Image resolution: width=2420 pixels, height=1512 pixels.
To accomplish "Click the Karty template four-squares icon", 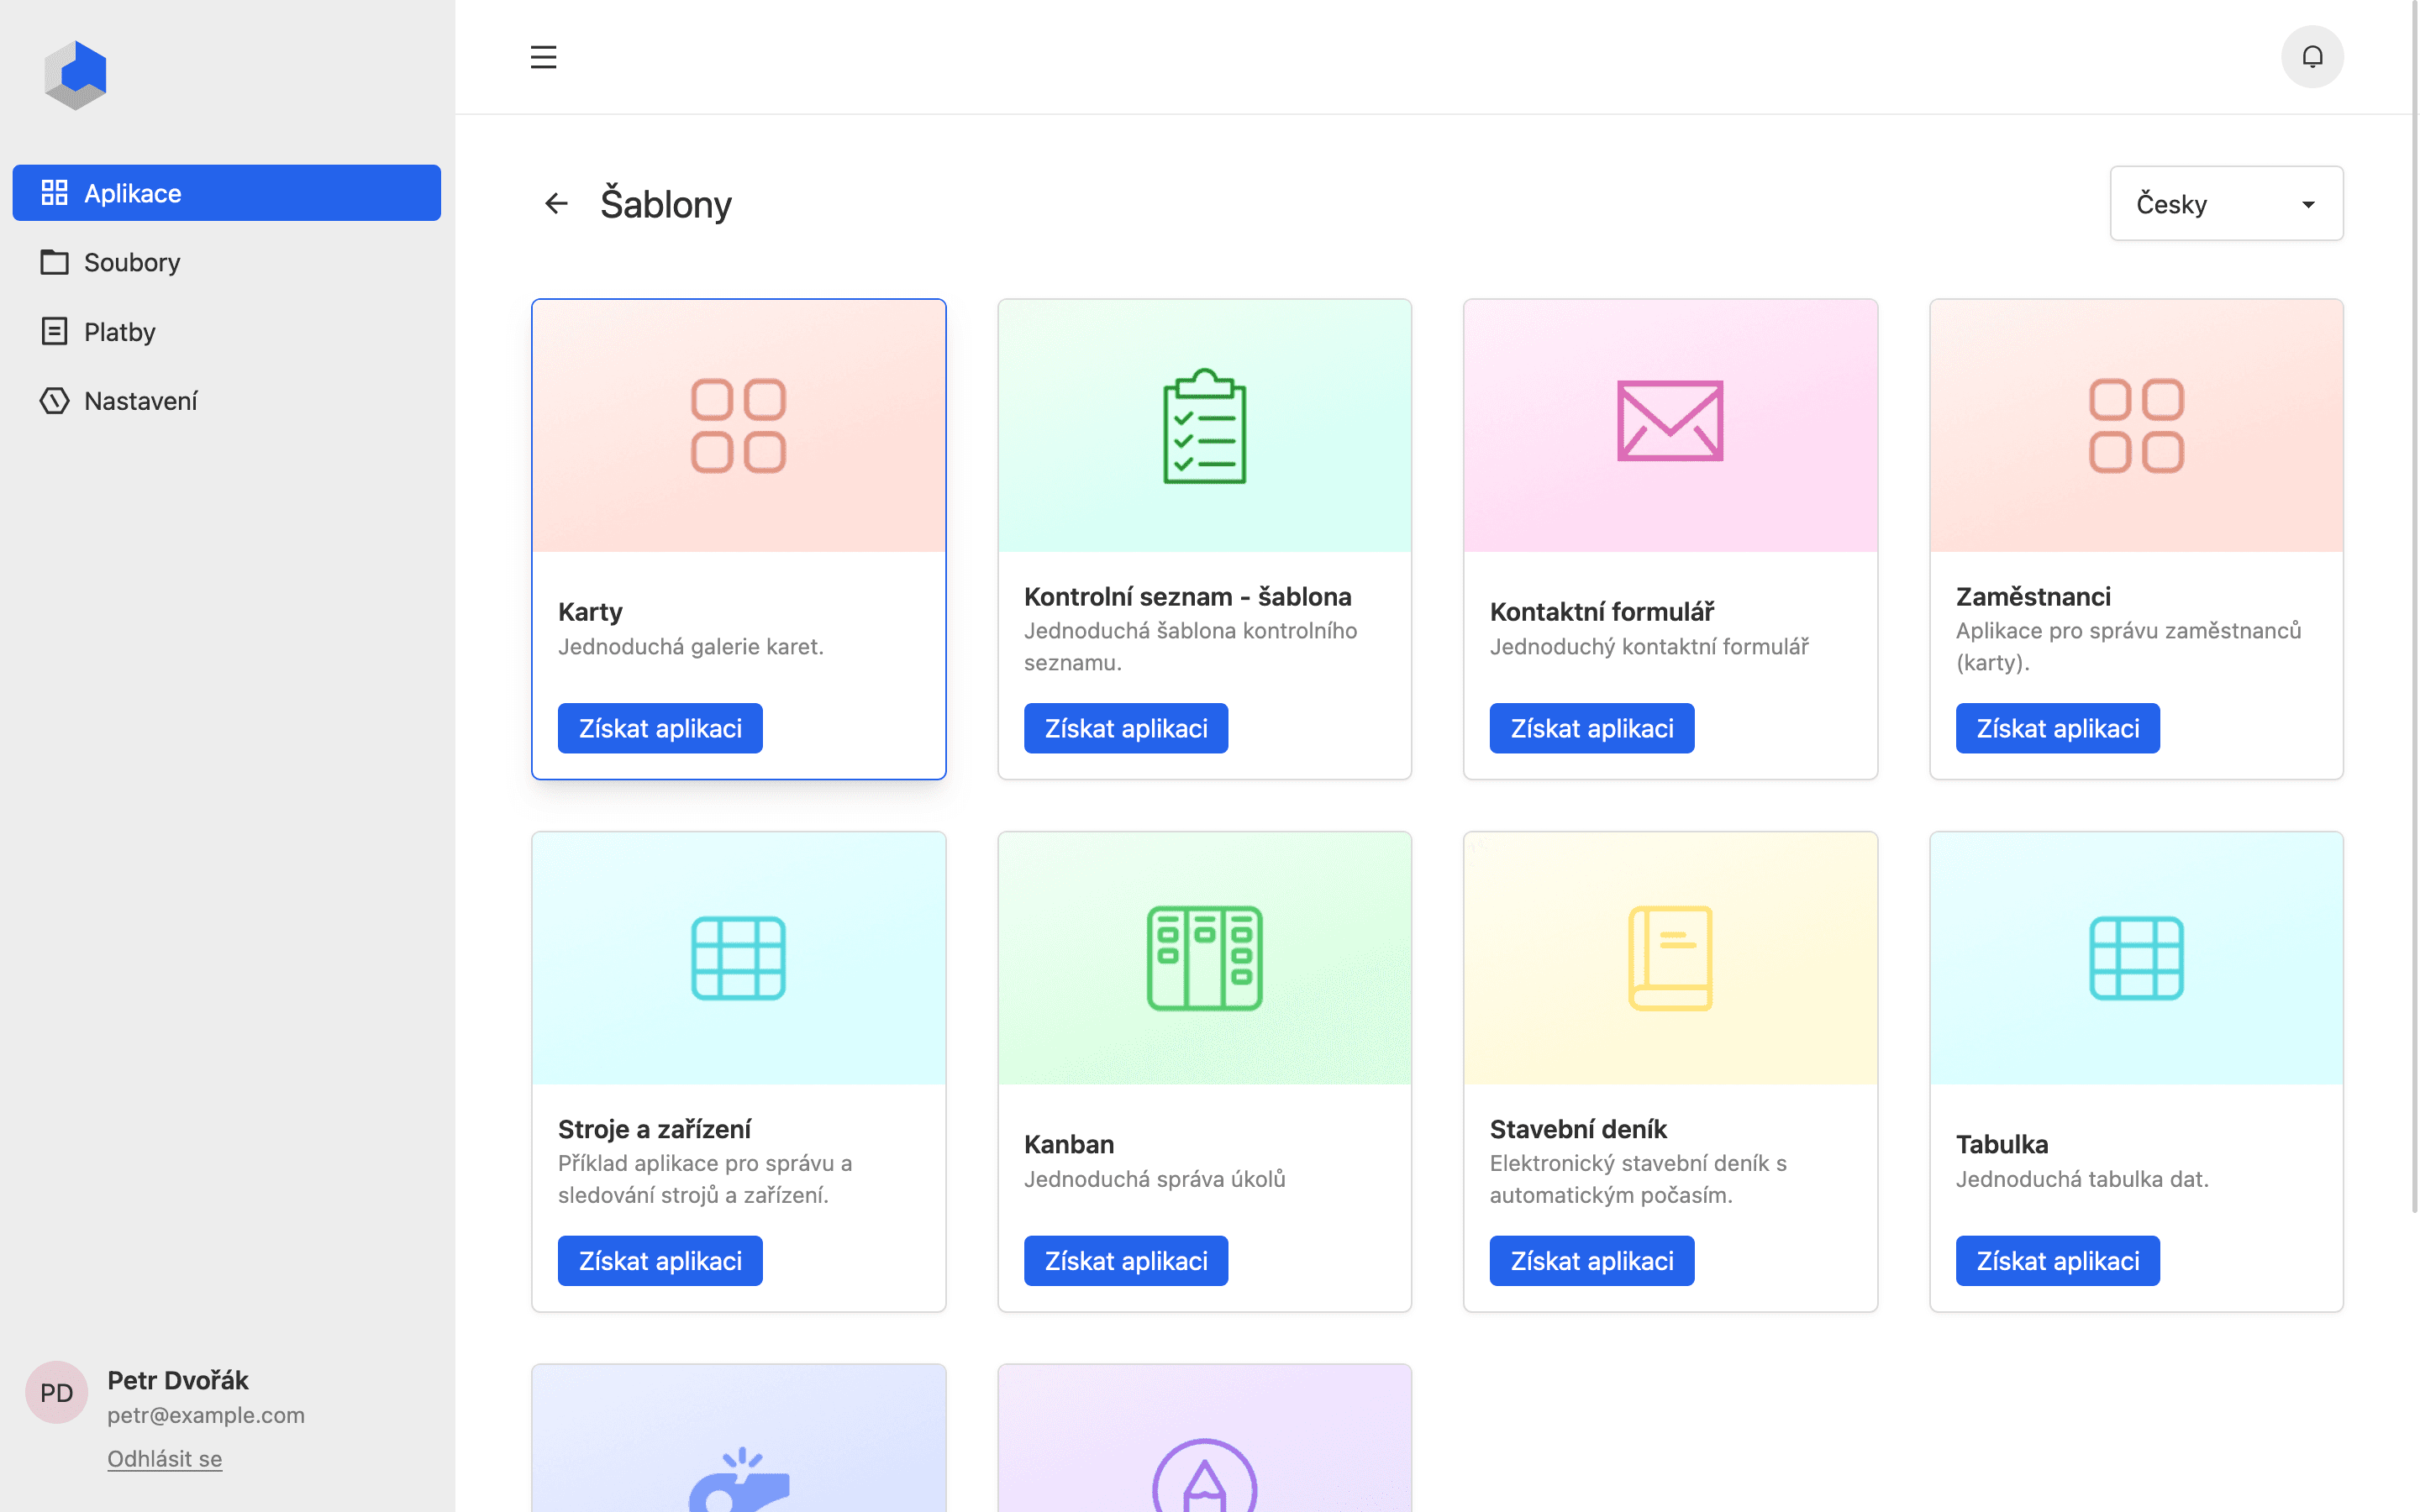I will [x=739, y=426].
